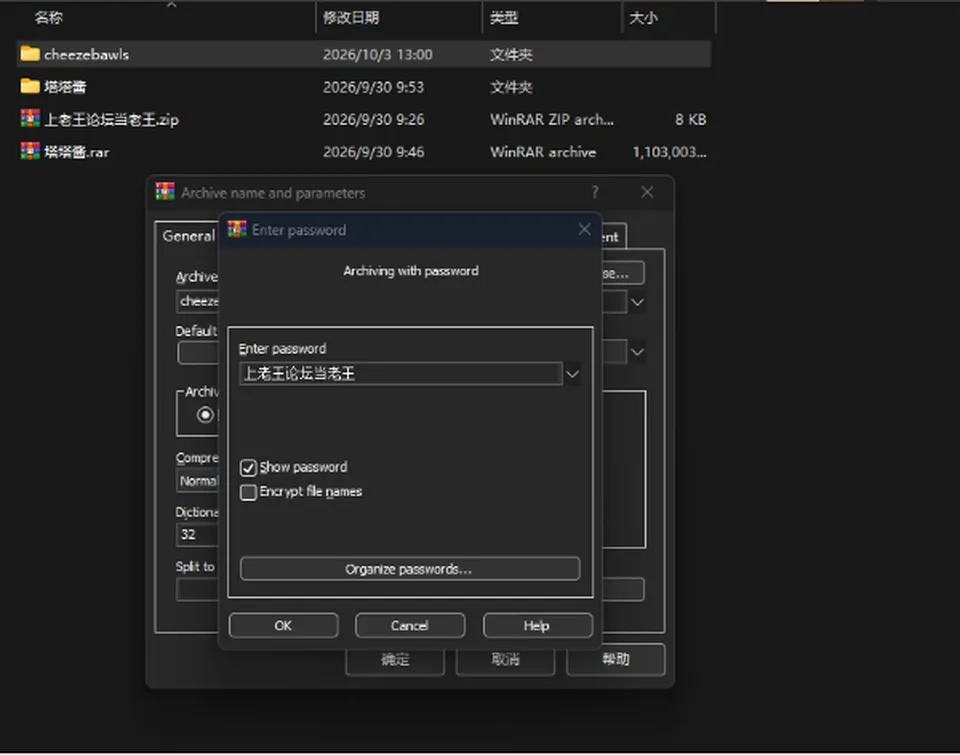Click 取消 in the Archive name and parameters window
The height and width of the screenshot is (755, 960).
(x=505, y=659)
